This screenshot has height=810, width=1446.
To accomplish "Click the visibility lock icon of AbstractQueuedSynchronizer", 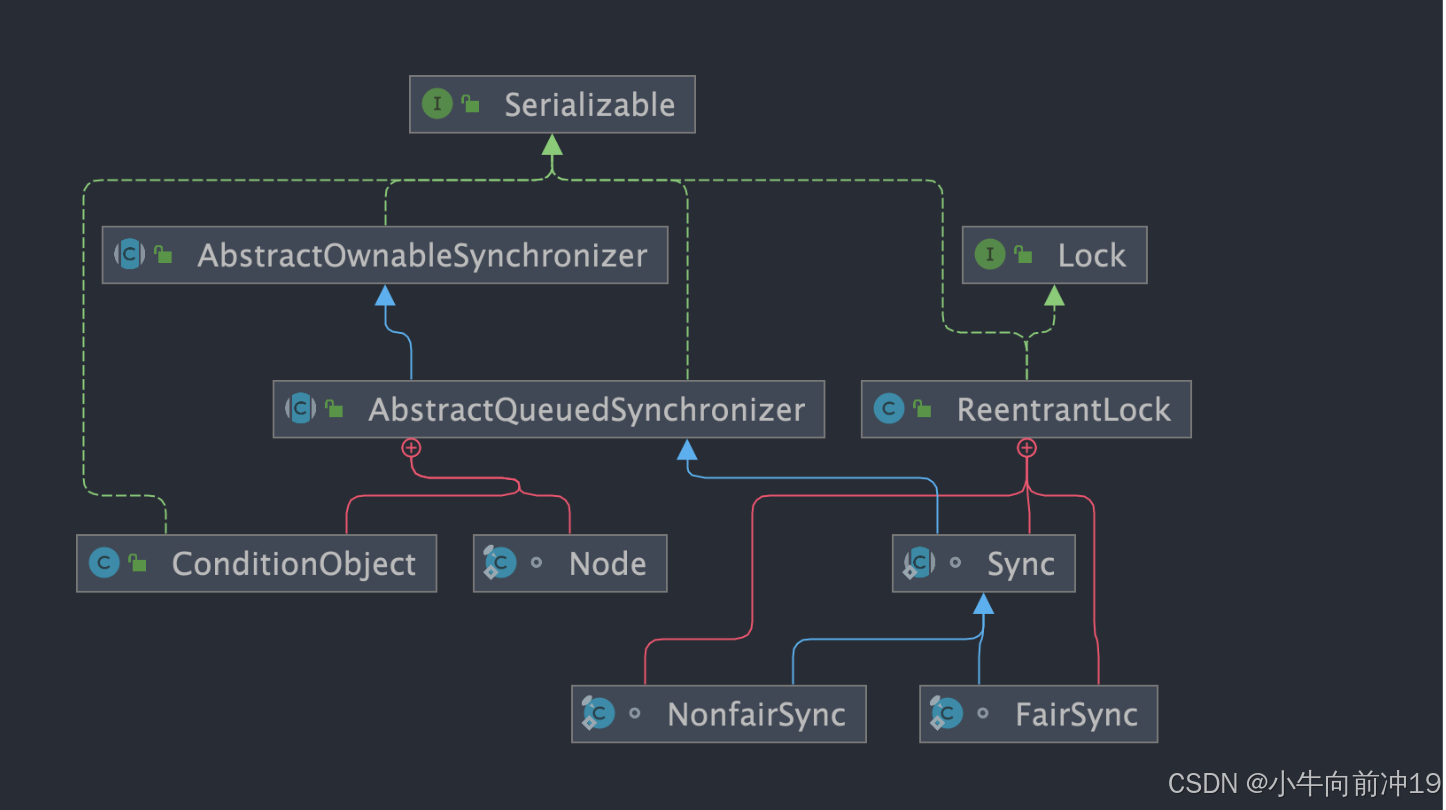I will pyautogui.click(x=334, y=409).
